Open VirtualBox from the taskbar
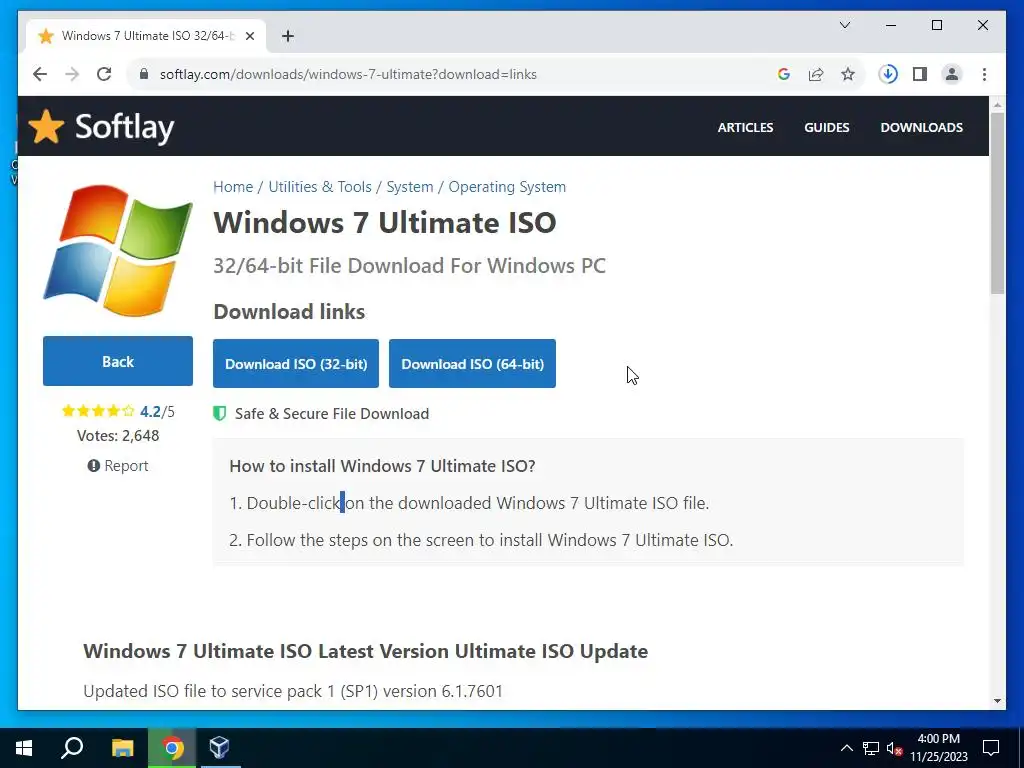The height and width of the screenshot is (768, 1024). click(219, 748)
